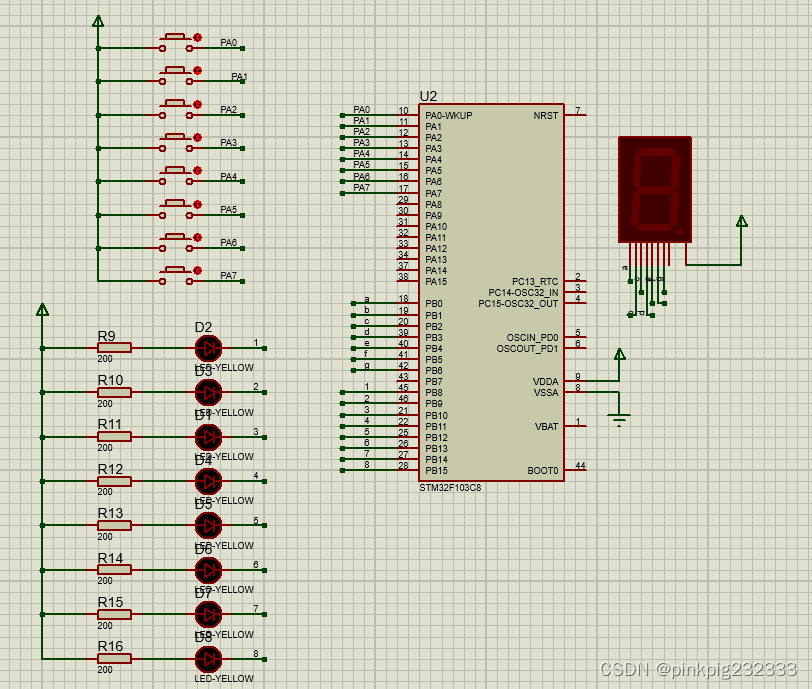
Task: Select the push button wired to PA6
Action: coord(176,242)
